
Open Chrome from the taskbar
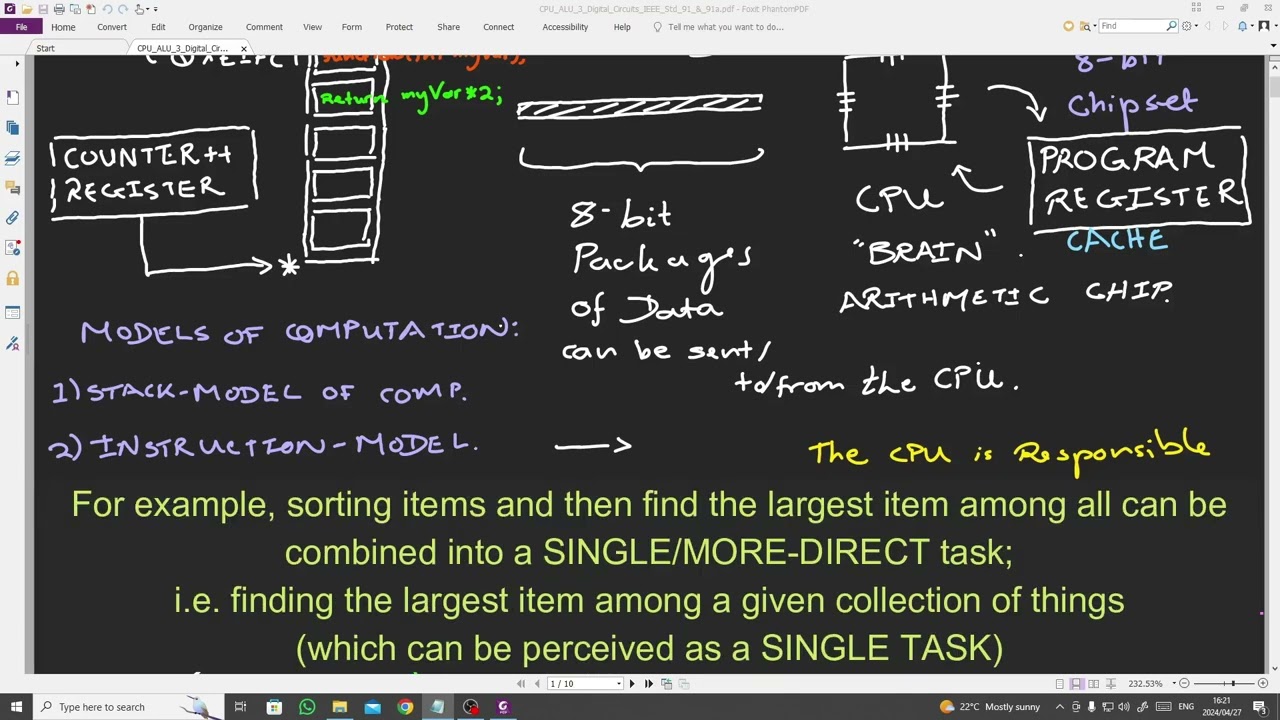pos(405,707)
